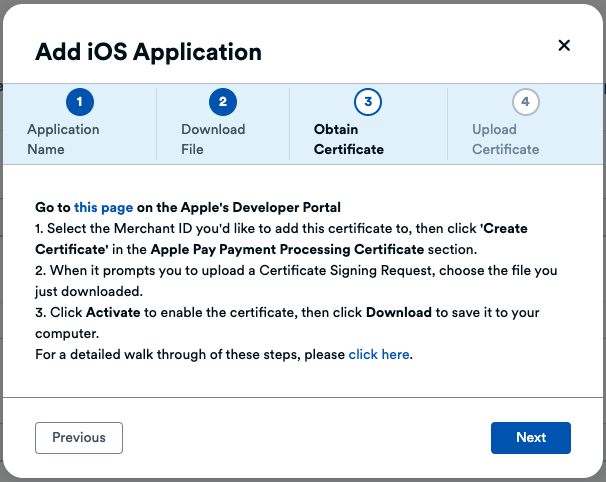
Task: Click the bold 'Download' word in instructions
Action: [x=399, y=313]
